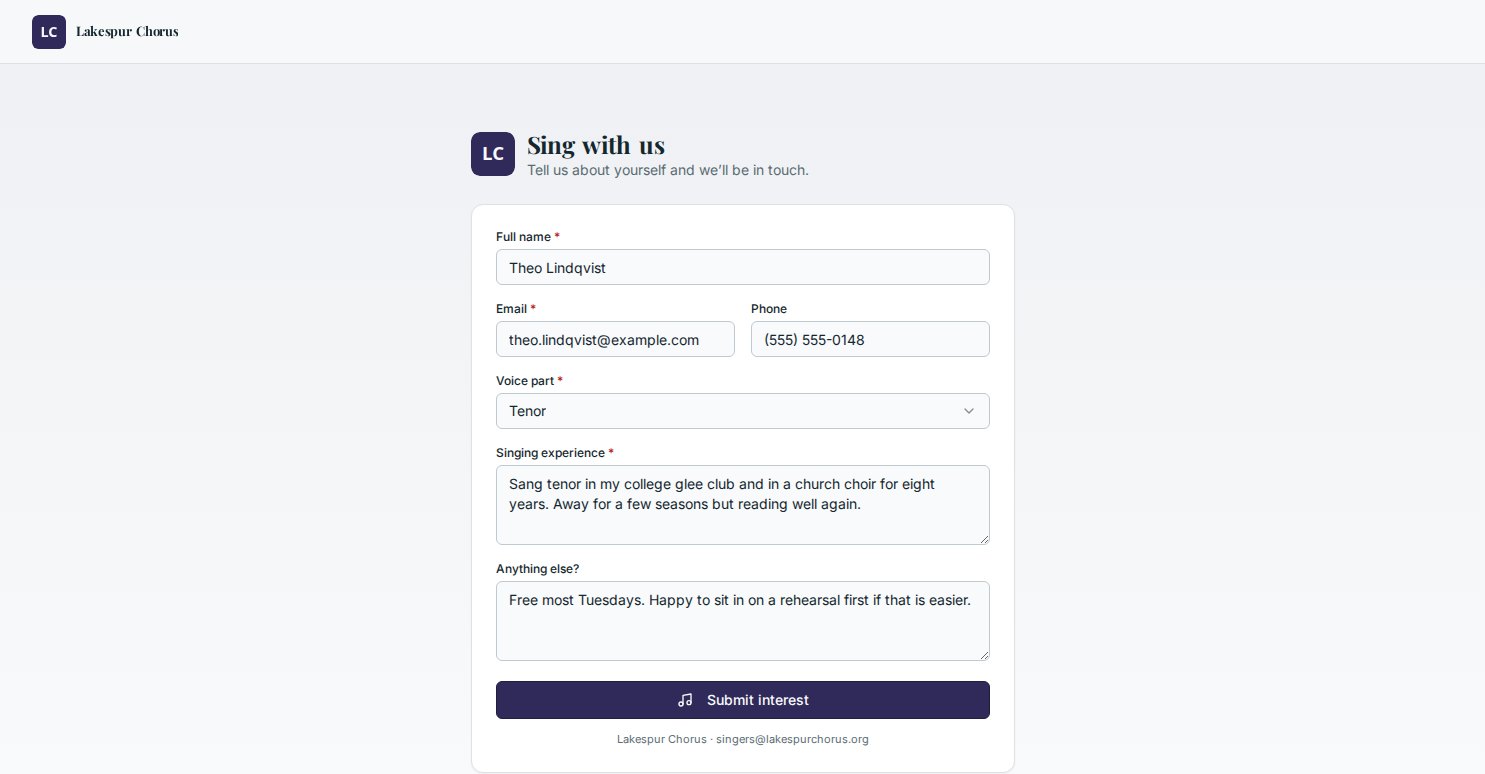This screenshot has width=1485, height=774.
Task: Click the Singing experience label
Action: tap(550, 453)
